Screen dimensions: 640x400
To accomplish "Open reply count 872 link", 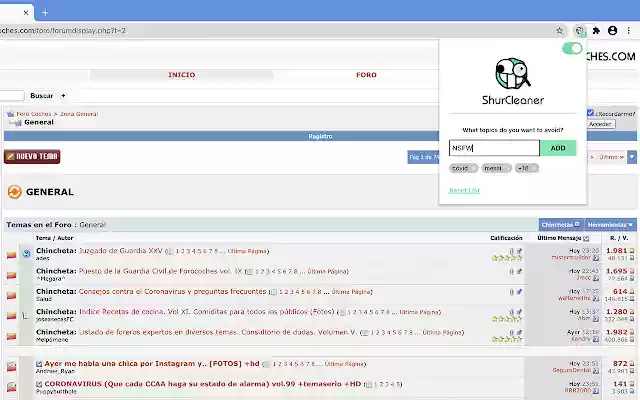I will pos(620,364).
